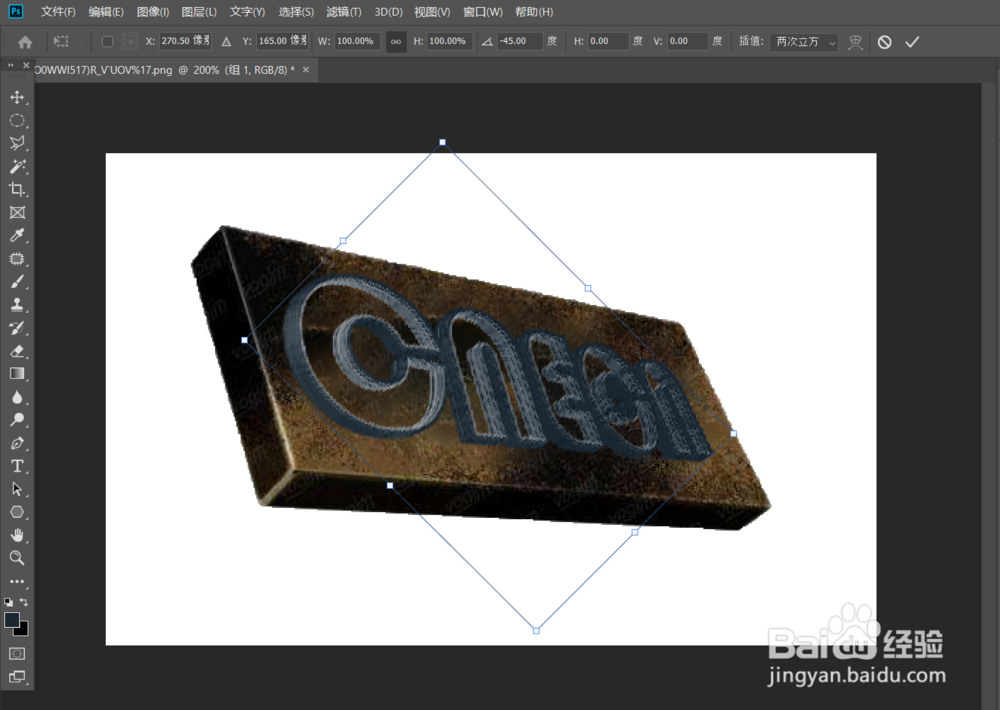This screenshot has width=1000, height=710.
Task: Open the 图层(L) menu
Action: point(199,11)
